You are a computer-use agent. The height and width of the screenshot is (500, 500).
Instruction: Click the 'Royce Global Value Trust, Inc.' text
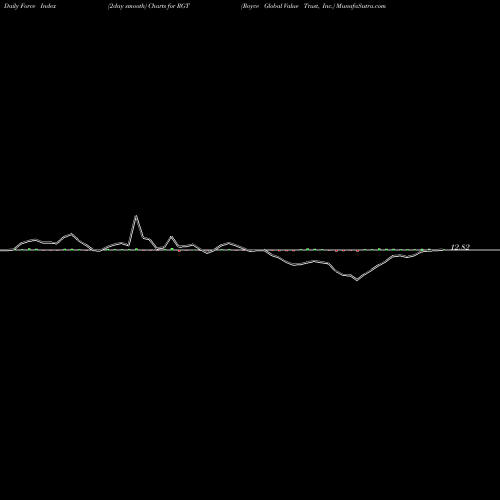[287, 6]
